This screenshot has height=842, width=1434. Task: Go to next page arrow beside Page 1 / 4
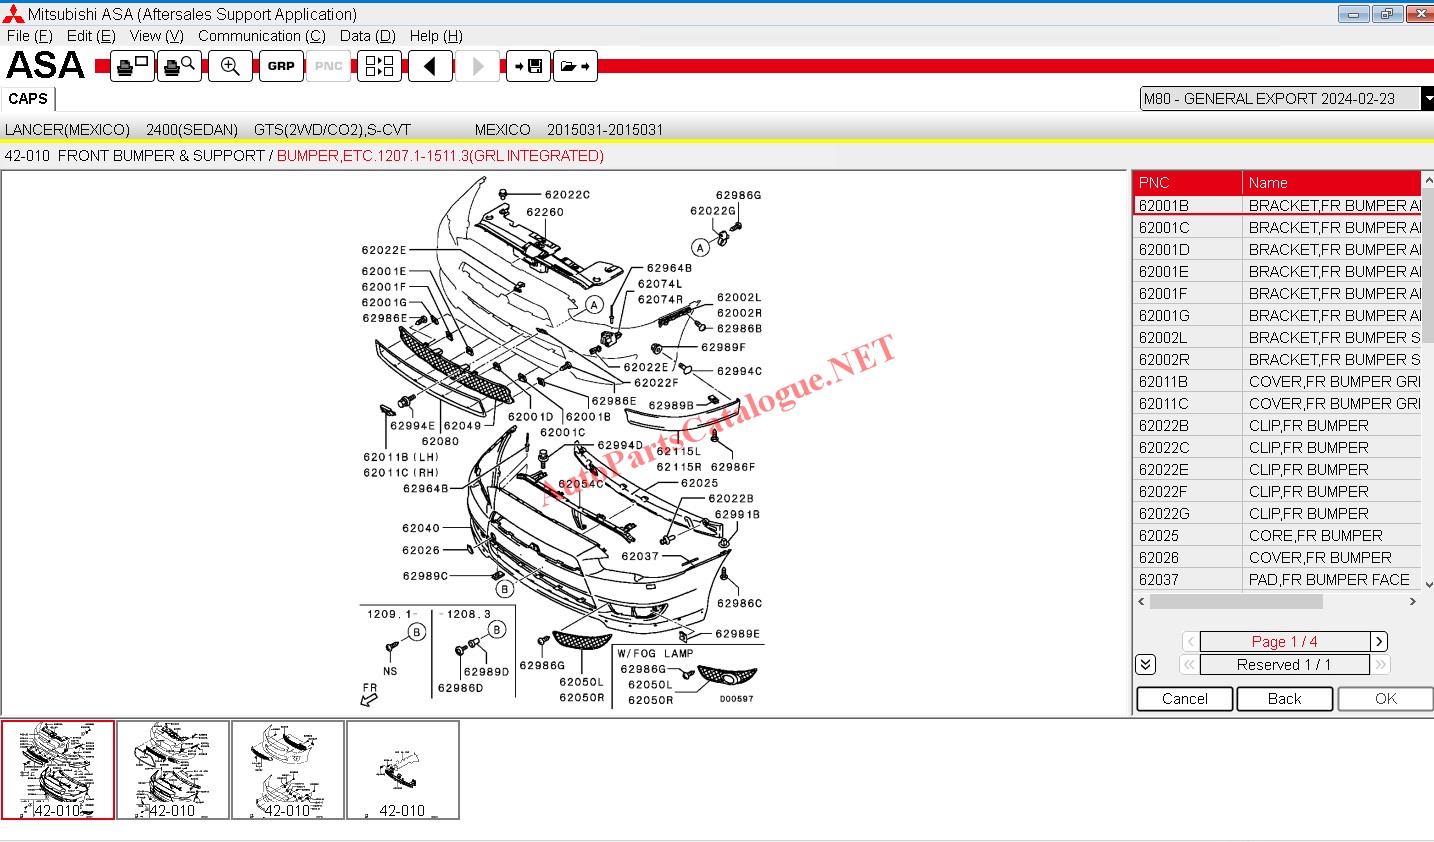[x=1379, y=642]
